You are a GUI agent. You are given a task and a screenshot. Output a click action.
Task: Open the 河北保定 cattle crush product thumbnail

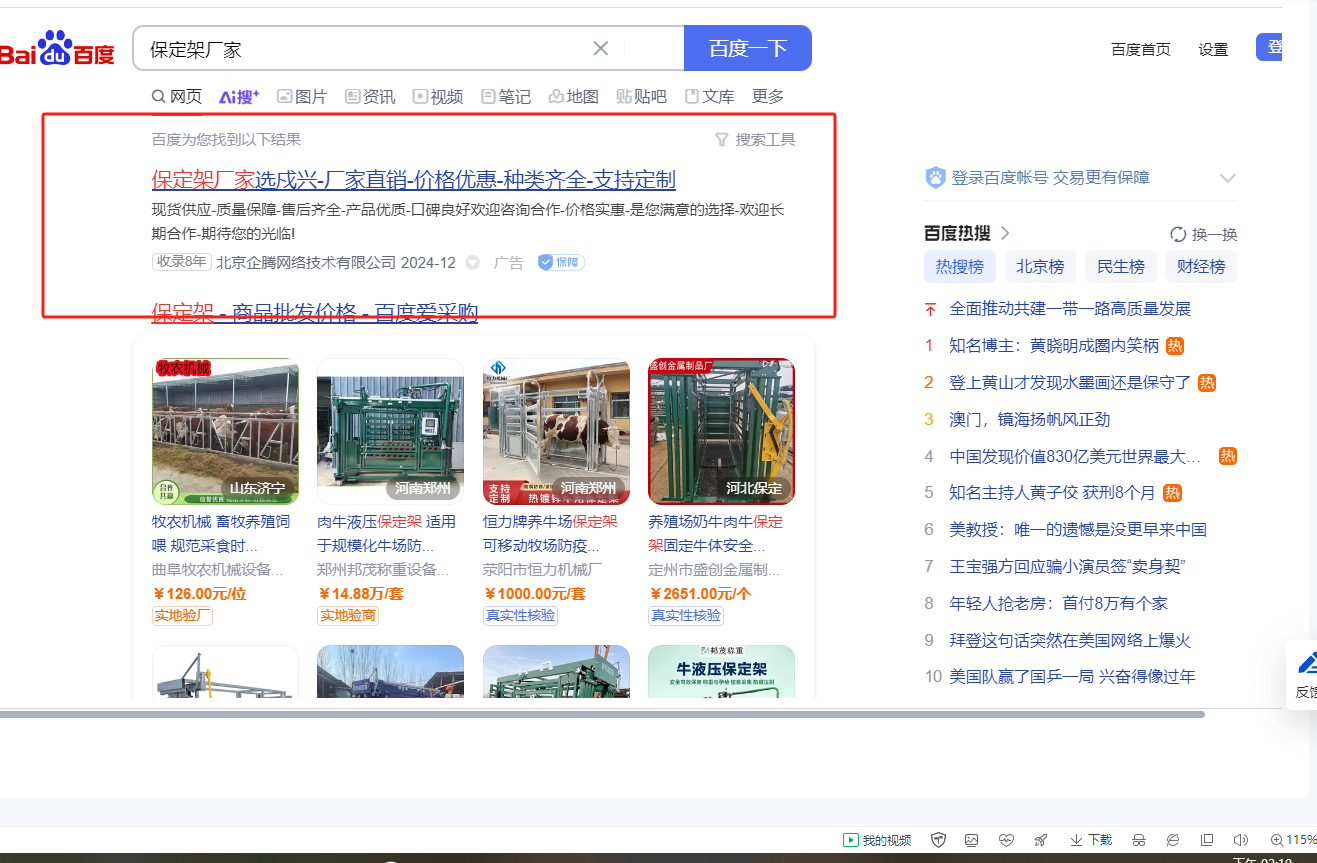[721, 432]
